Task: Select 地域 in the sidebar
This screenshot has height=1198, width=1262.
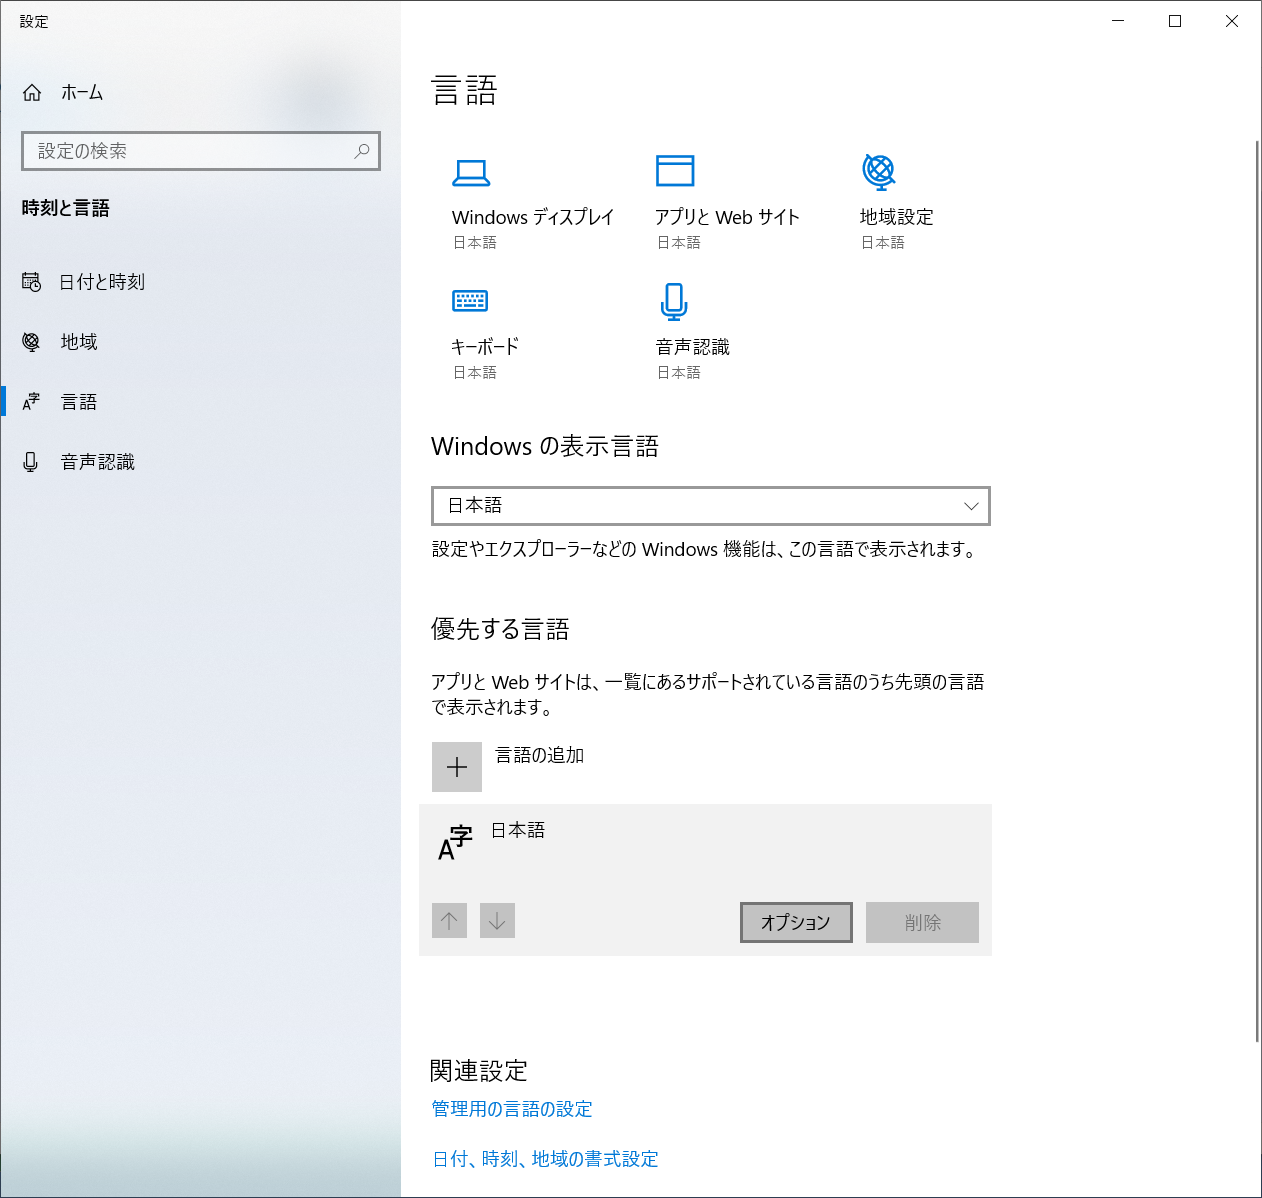Action: pyautogui.click(x=79, y=342)
